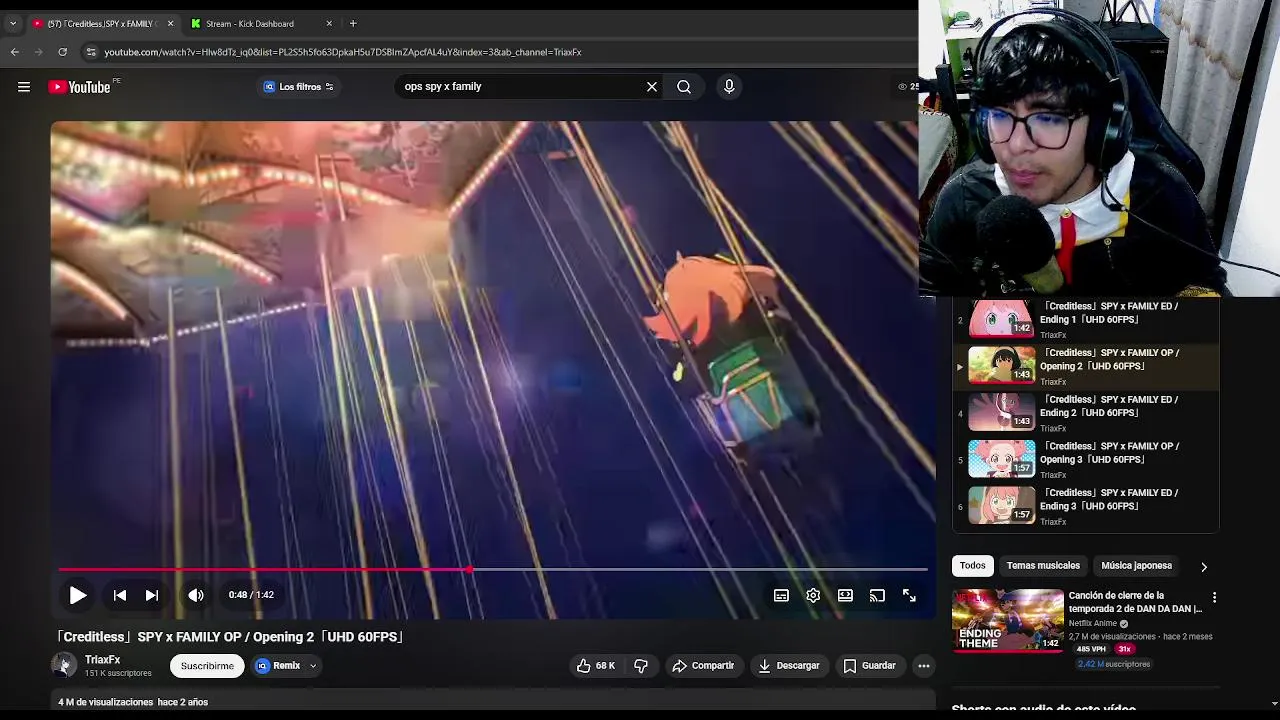This screenshot has height=720, width=1280.
Task: Like the video showing 68 K
Action: [x=595, y=665]
